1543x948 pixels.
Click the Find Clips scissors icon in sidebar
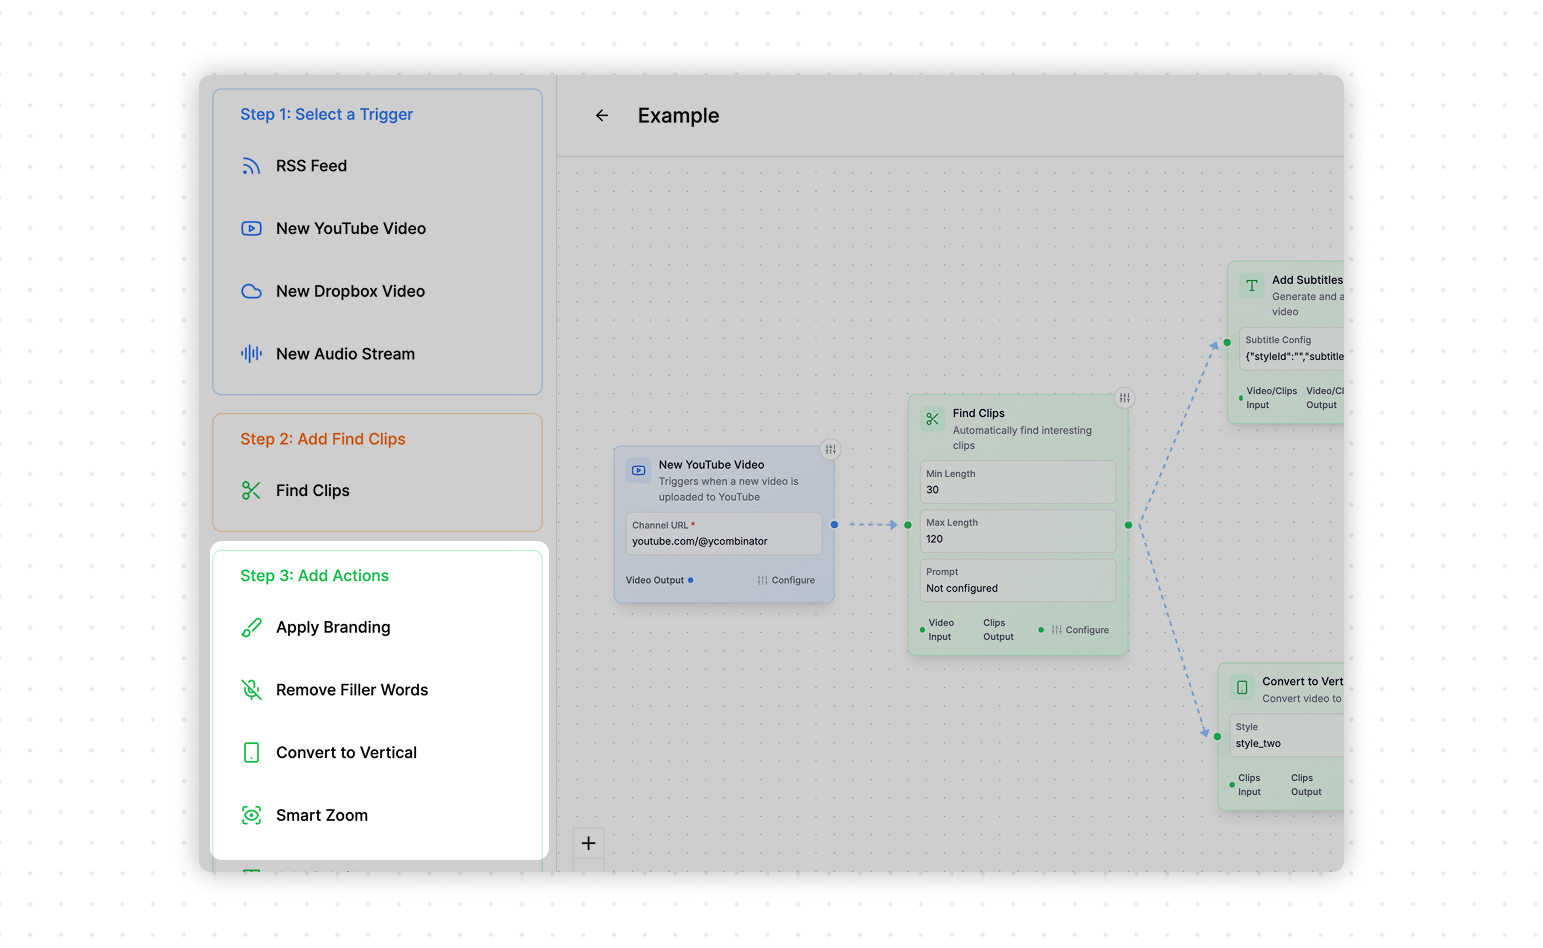click(251, 491)
